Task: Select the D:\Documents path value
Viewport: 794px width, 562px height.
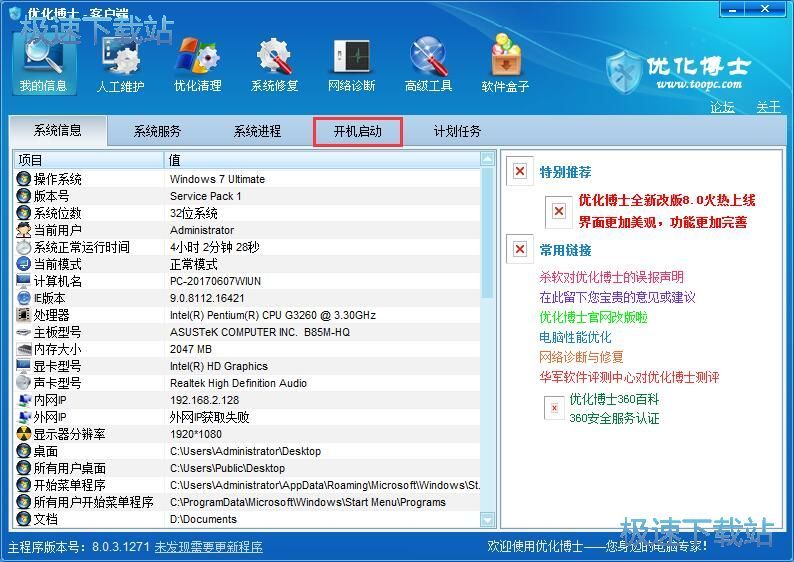Action: tap(203, 519)
